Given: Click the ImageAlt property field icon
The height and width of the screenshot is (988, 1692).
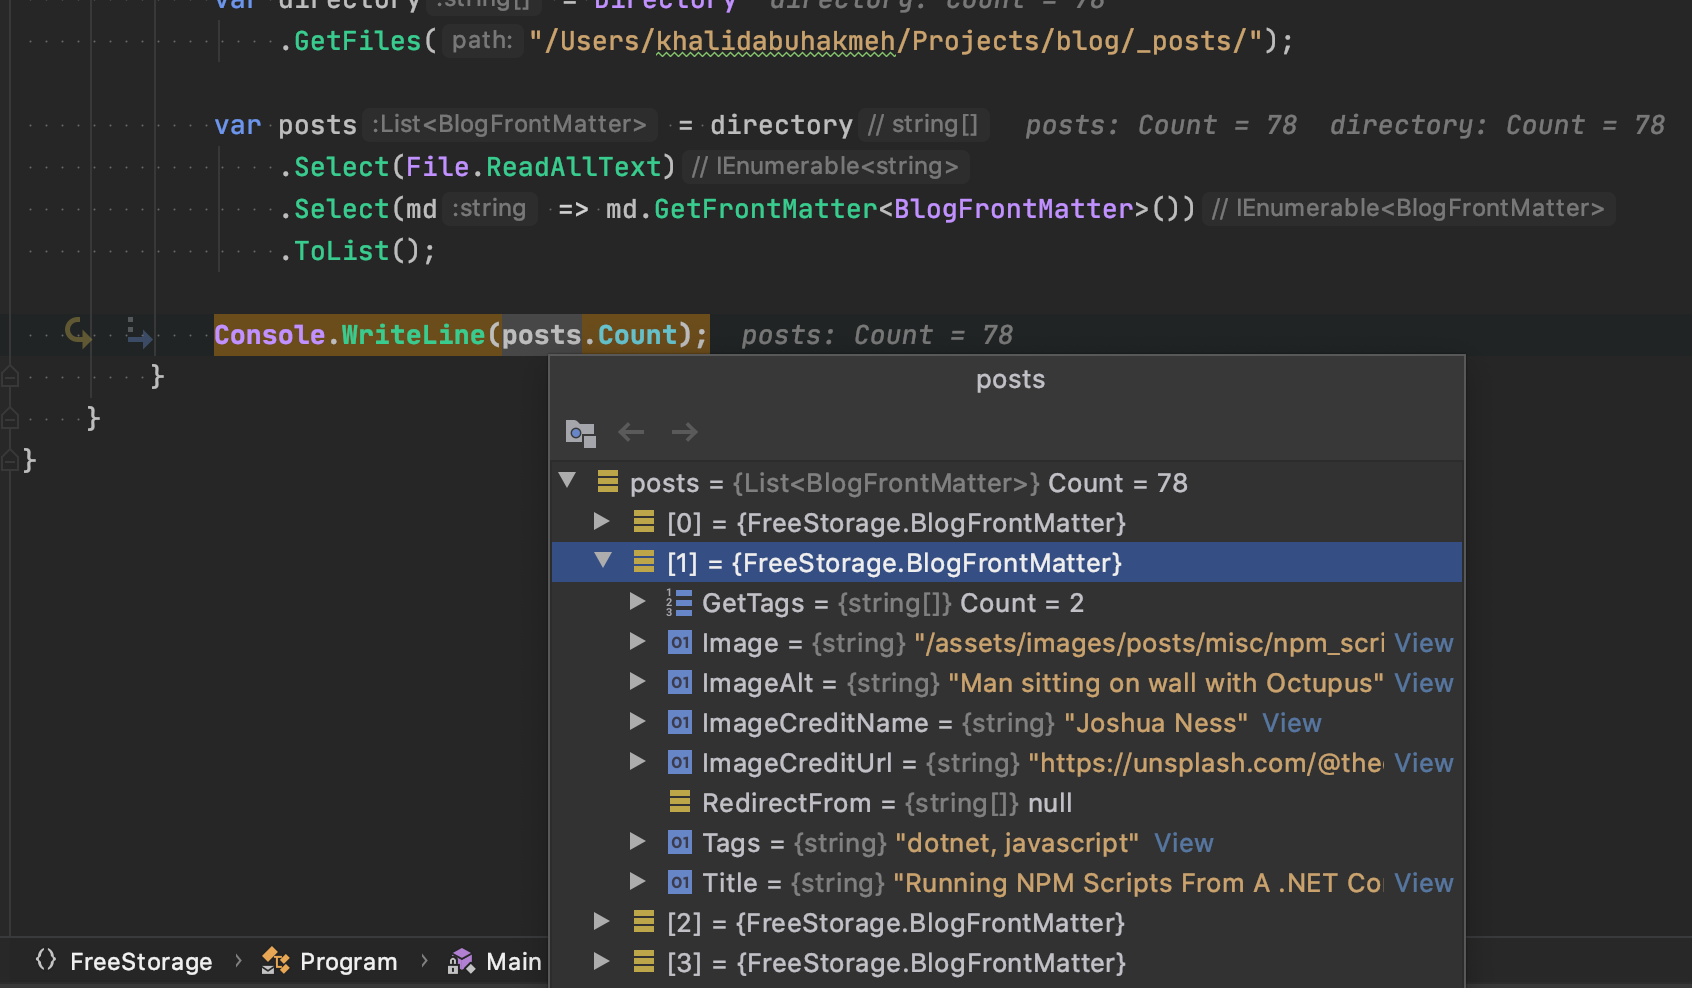Looking at the screenshot, I should click(680, 682).
